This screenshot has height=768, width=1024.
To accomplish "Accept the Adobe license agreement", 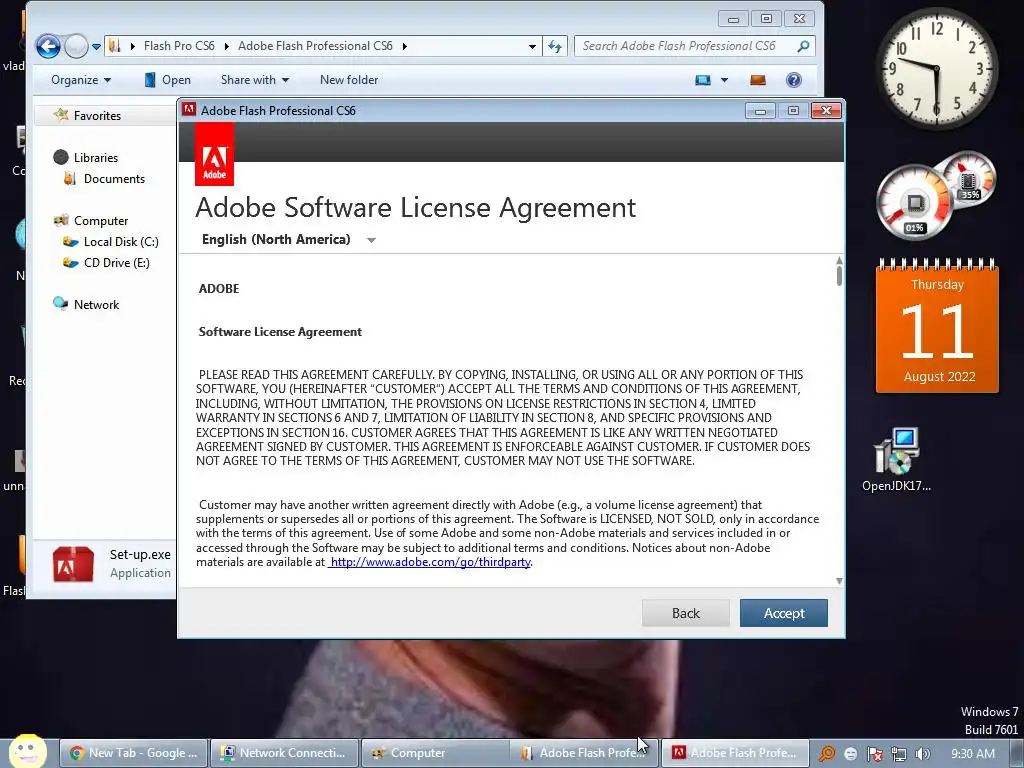I will (x=784, y=613).
